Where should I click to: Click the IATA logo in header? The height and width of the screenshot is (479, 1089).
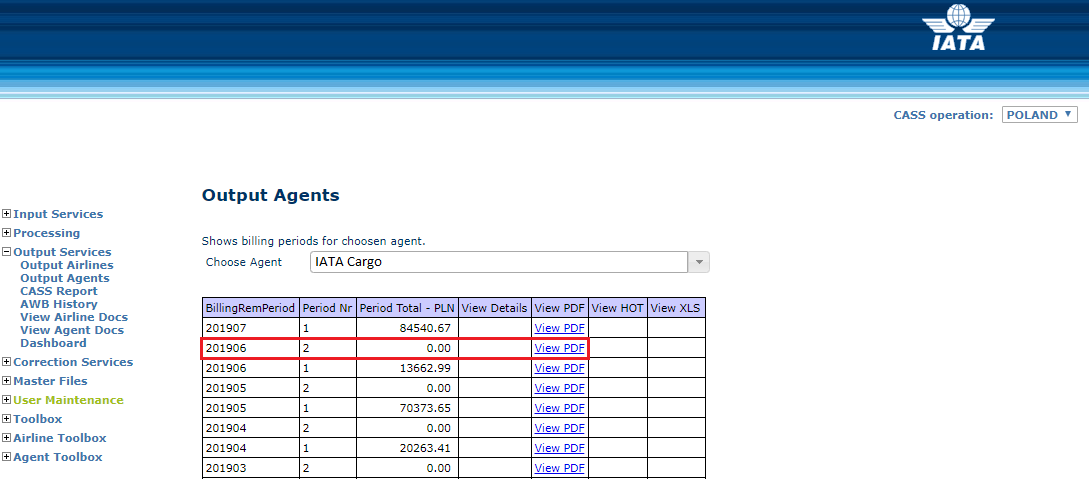[958, 28]
